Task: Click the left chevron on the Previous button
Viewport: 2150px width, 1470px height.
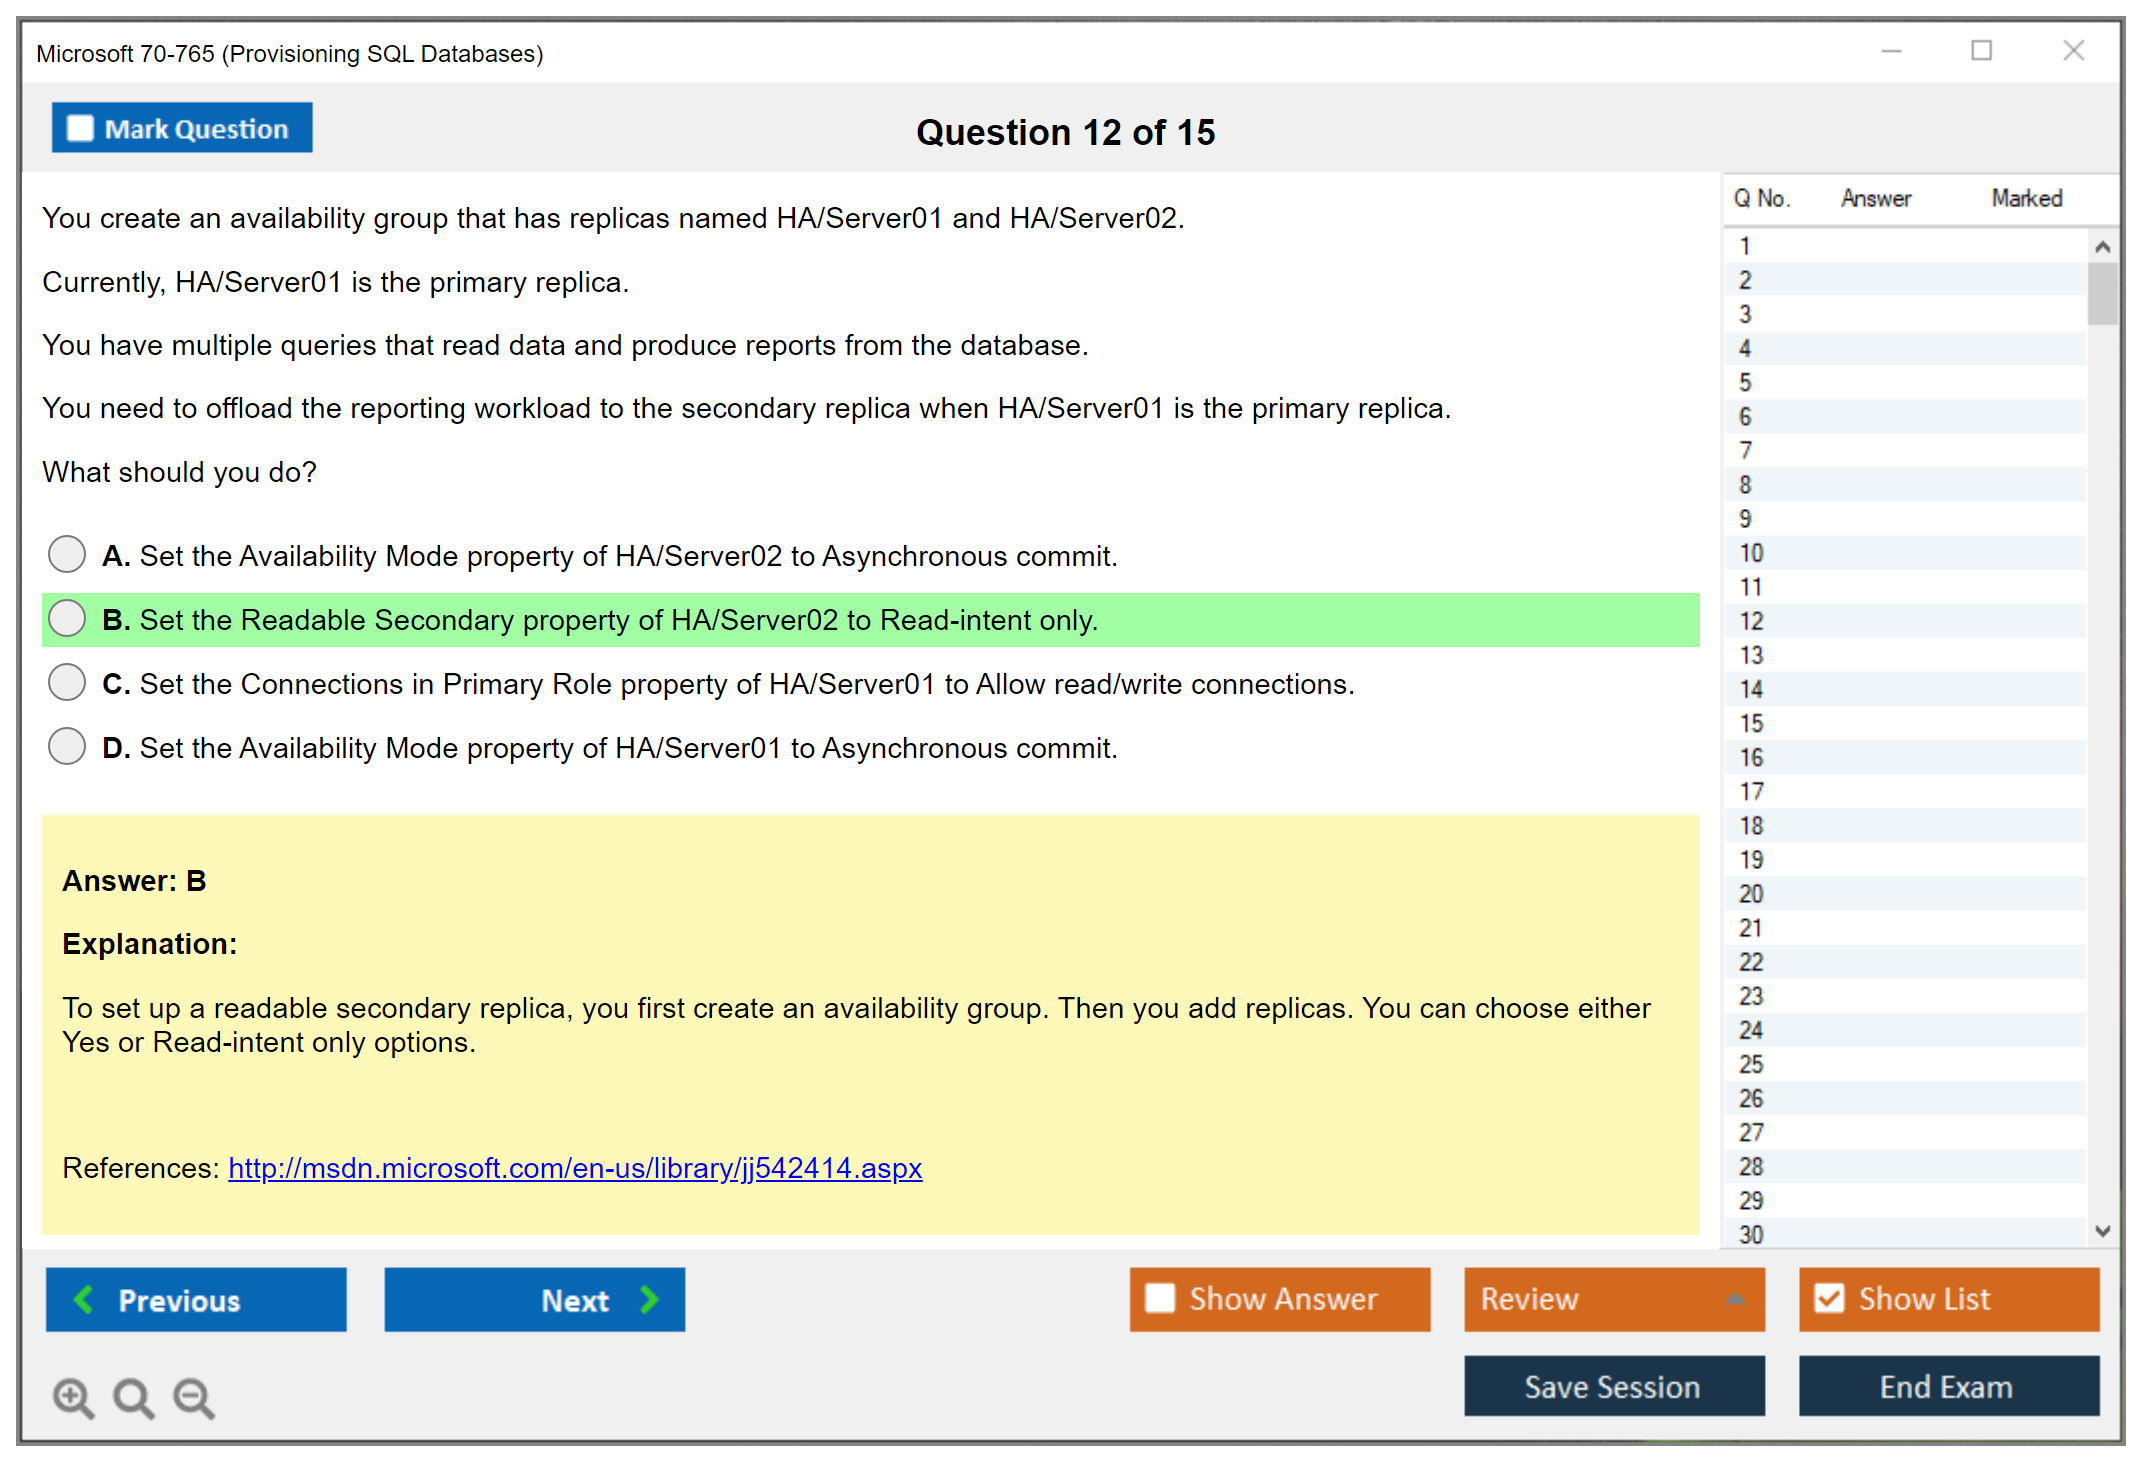Action: click(x=84, y=1299)
